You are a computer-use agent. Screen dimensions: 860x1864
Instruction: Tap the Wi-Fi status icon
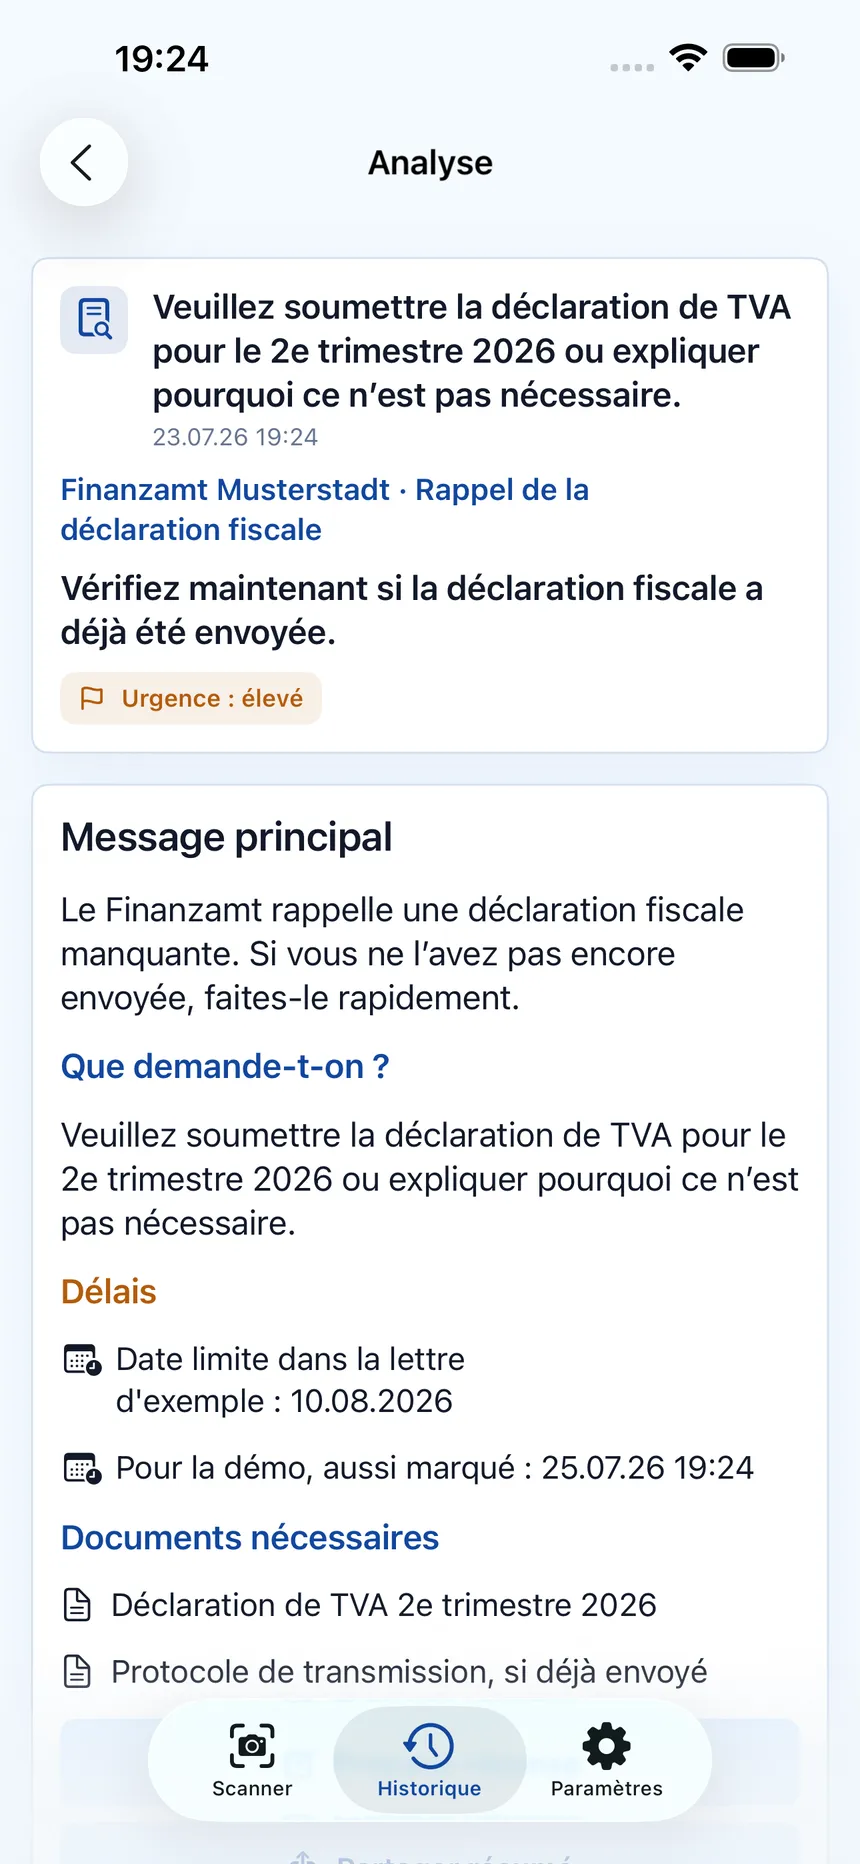(688, 58)
